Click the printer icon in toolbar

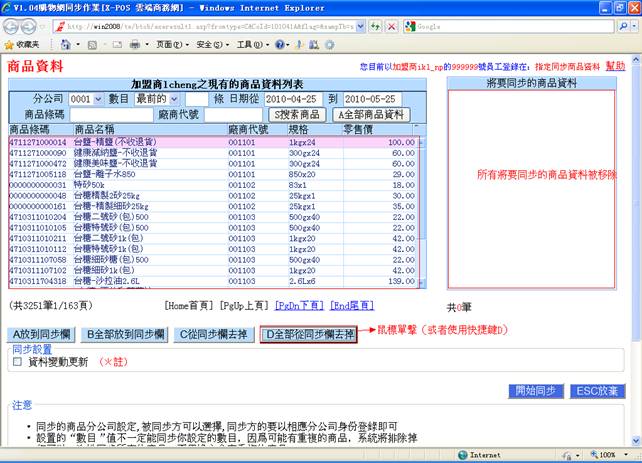coord(135,45)
